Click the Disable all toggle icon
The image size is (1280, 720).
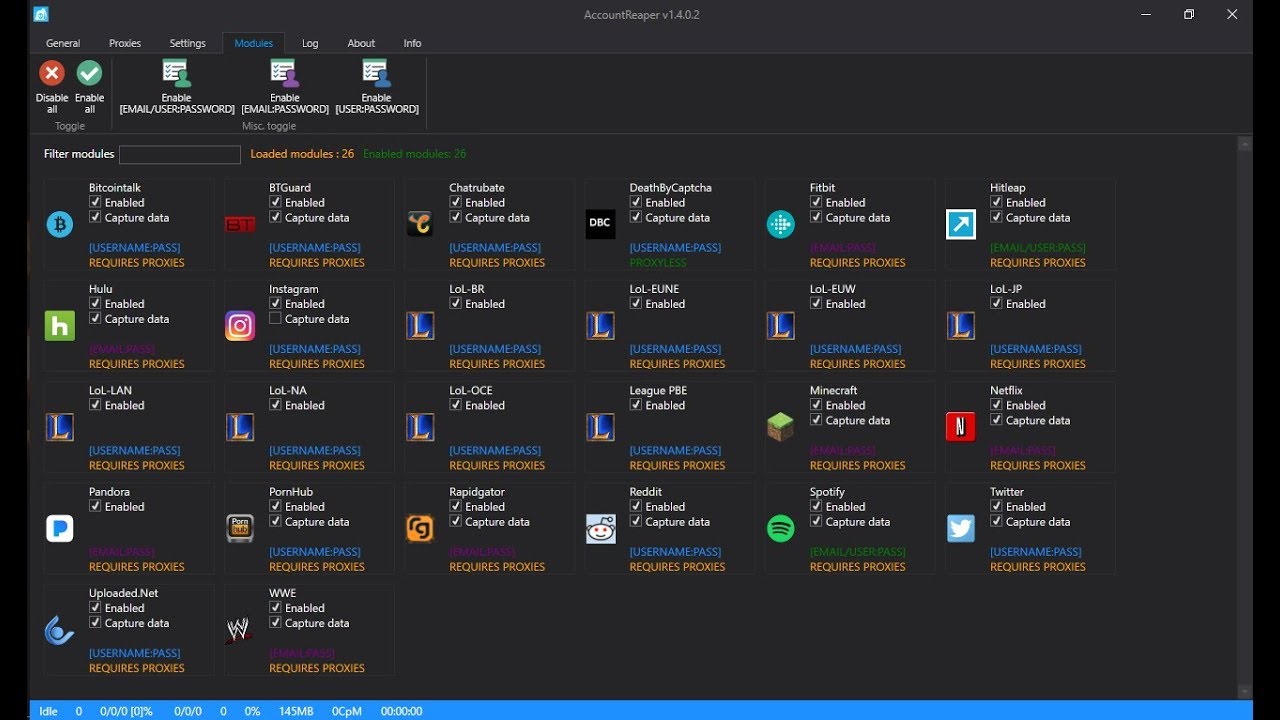point(52,73)
